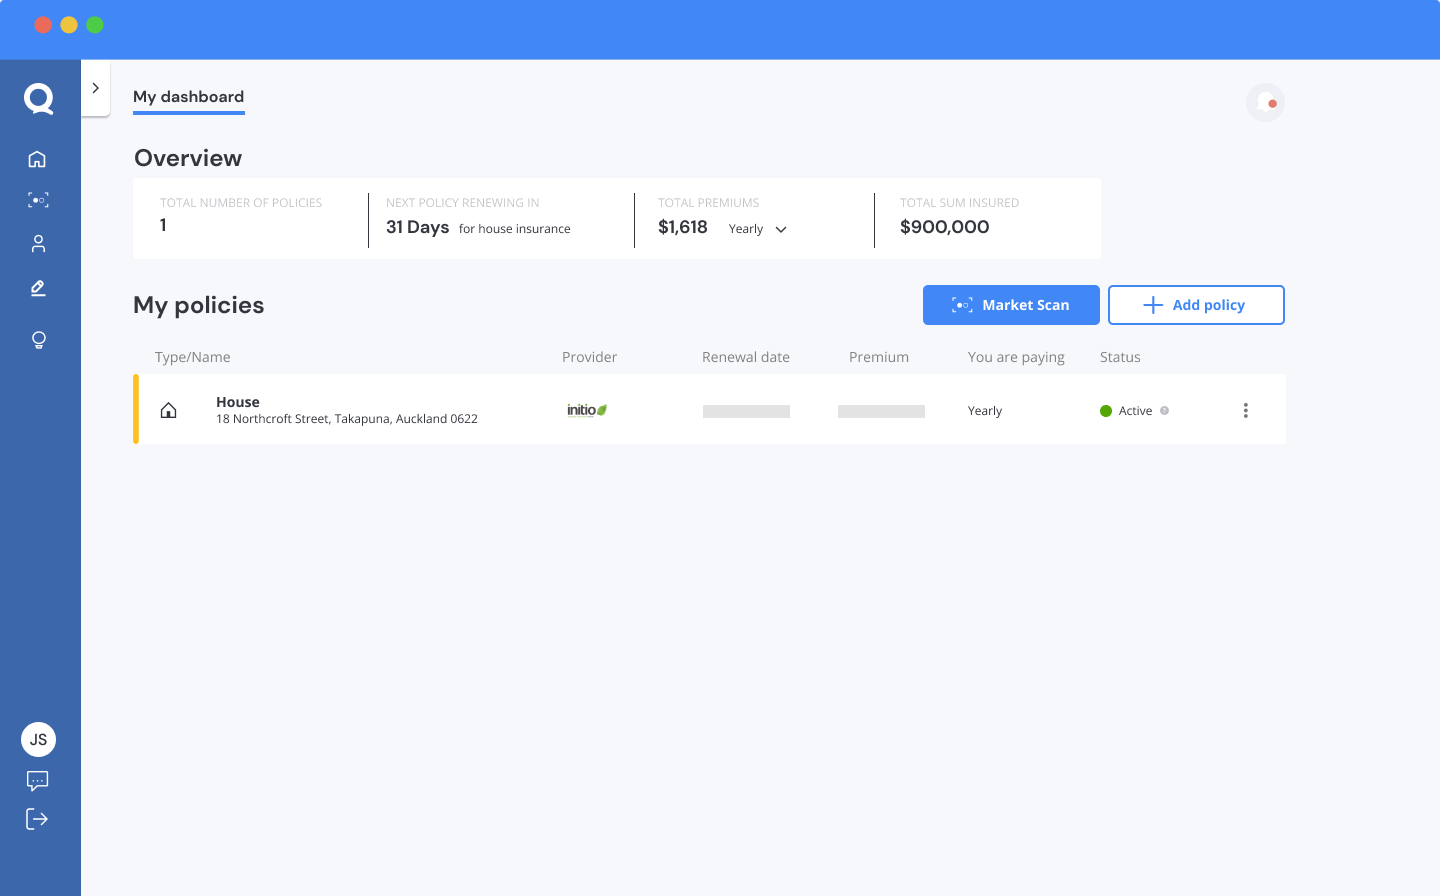
Task: Click the Active status label
Action: coord(1135,411)
